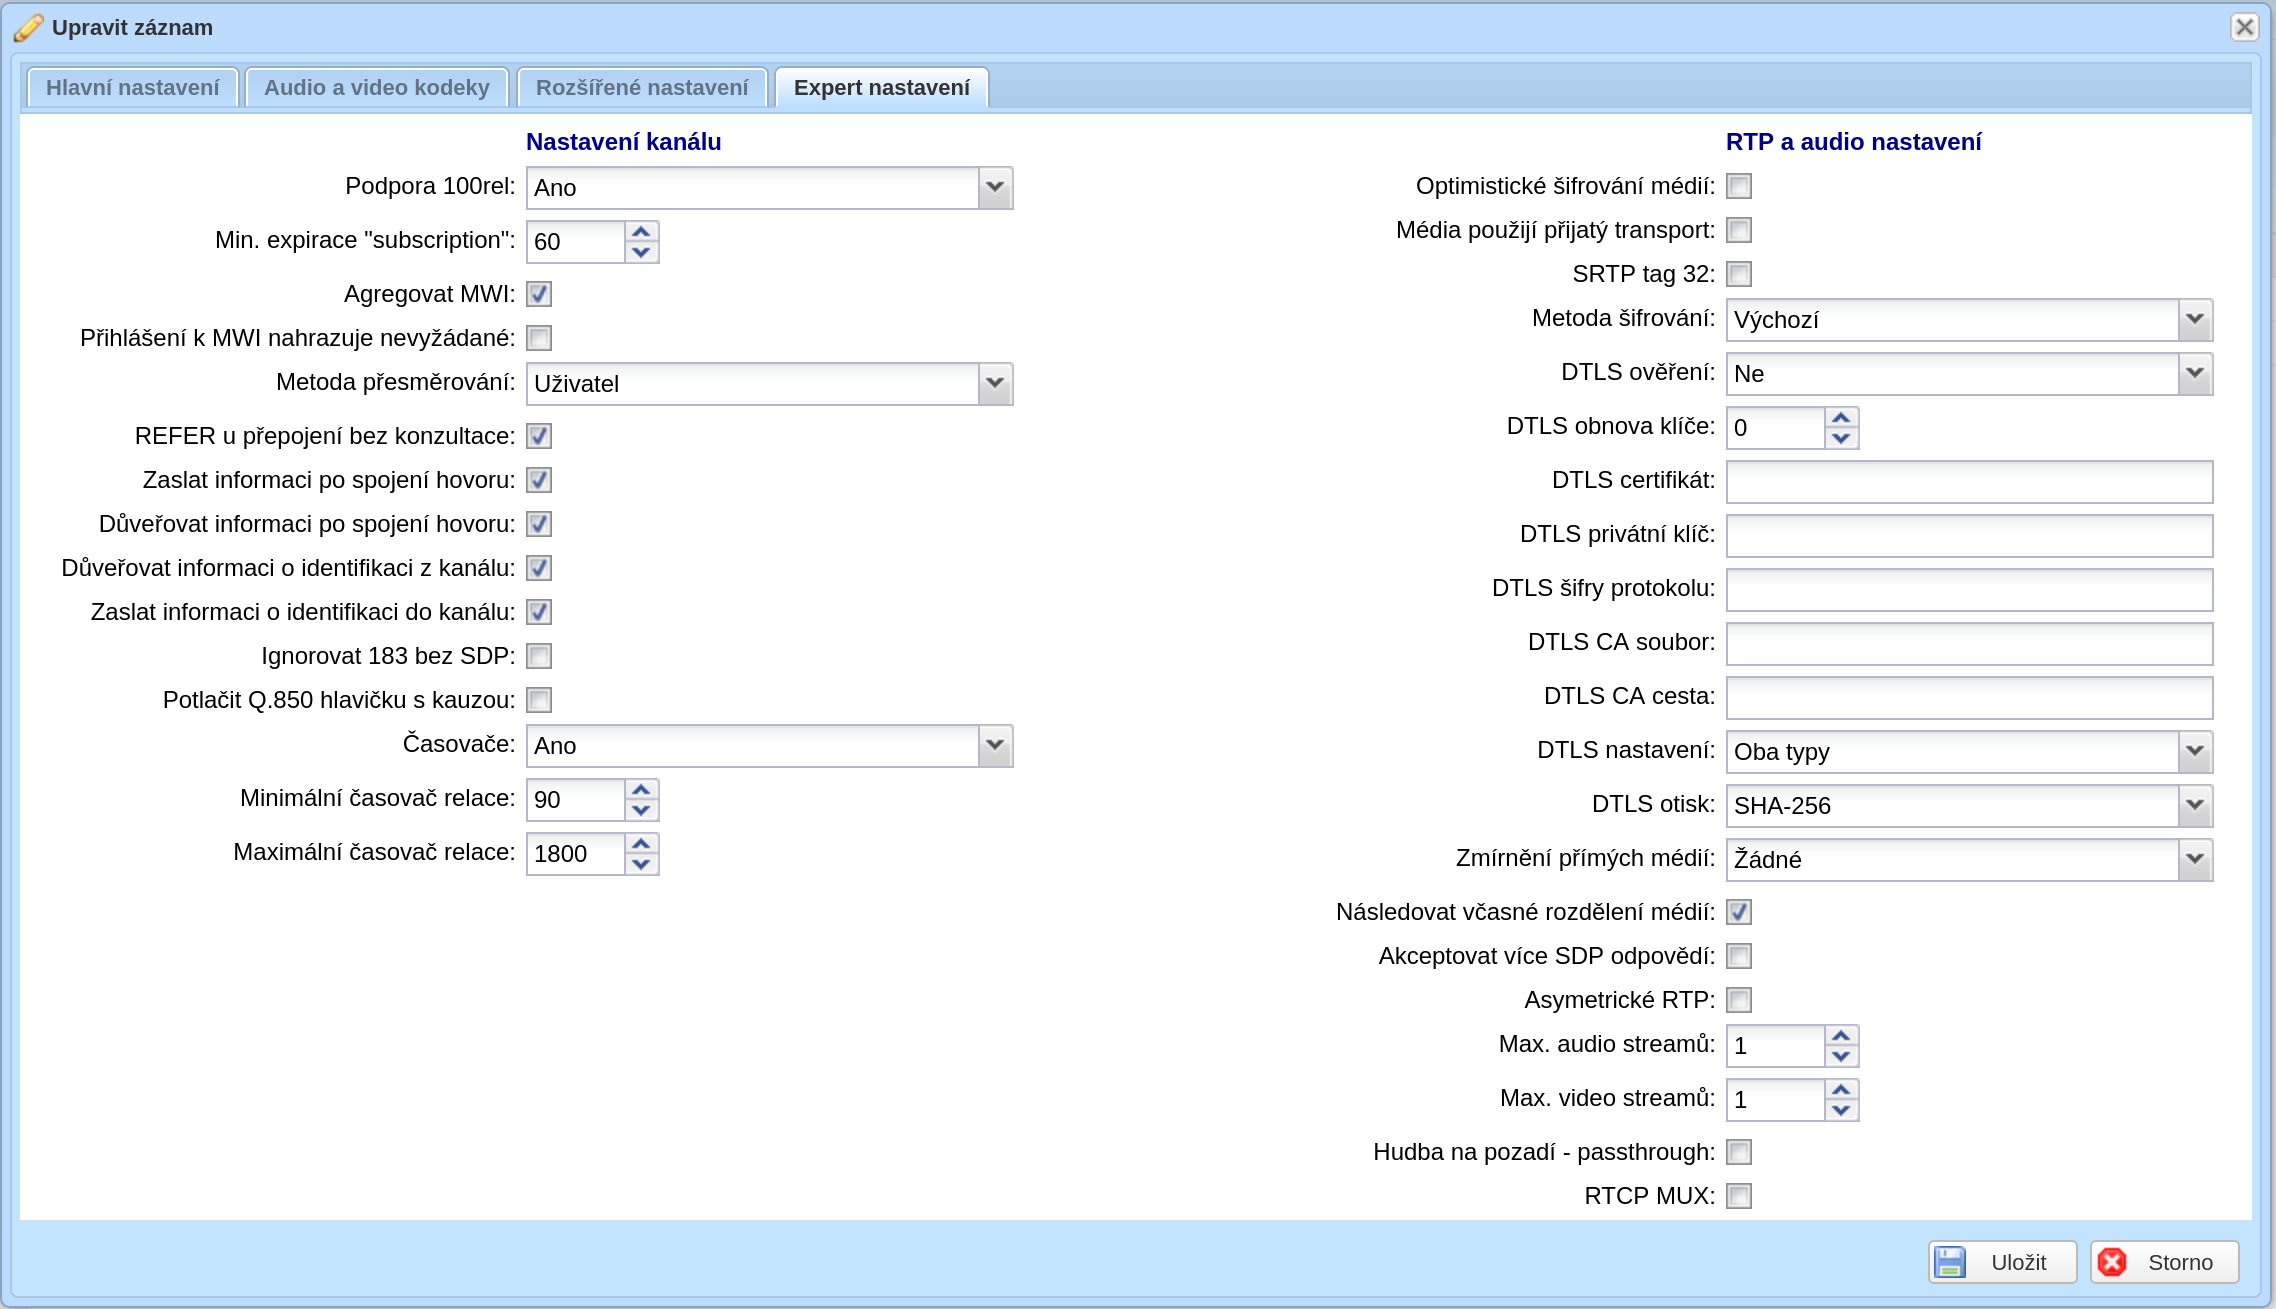
Task: Select Expert nastavení tab
Action: (x=882, y=88)
